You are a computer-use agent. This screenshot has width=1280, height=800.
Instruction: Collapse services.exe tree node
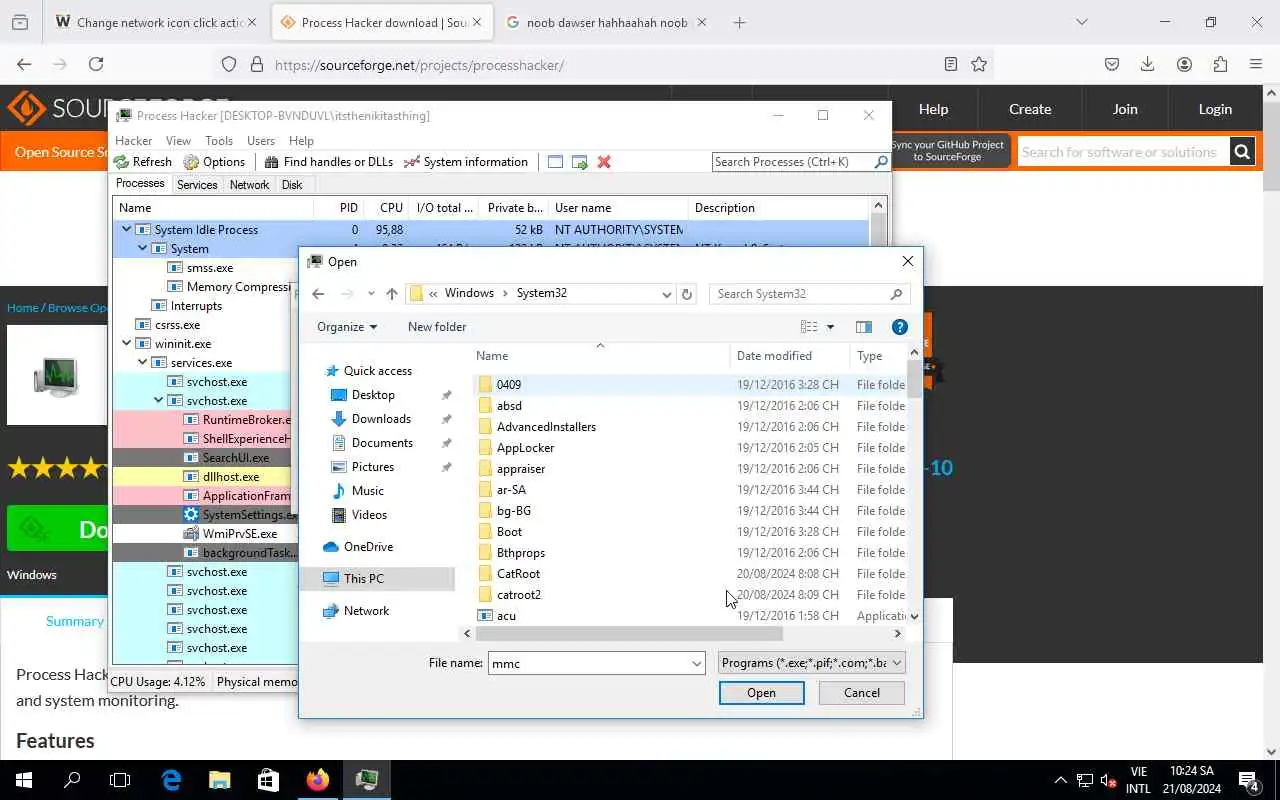143,363
